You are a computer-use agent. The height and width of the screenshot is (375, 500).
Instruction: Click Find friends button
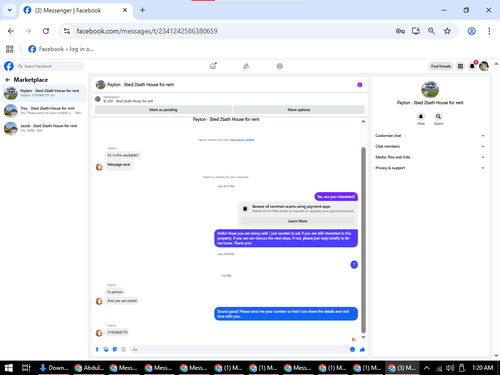point(441,66)
